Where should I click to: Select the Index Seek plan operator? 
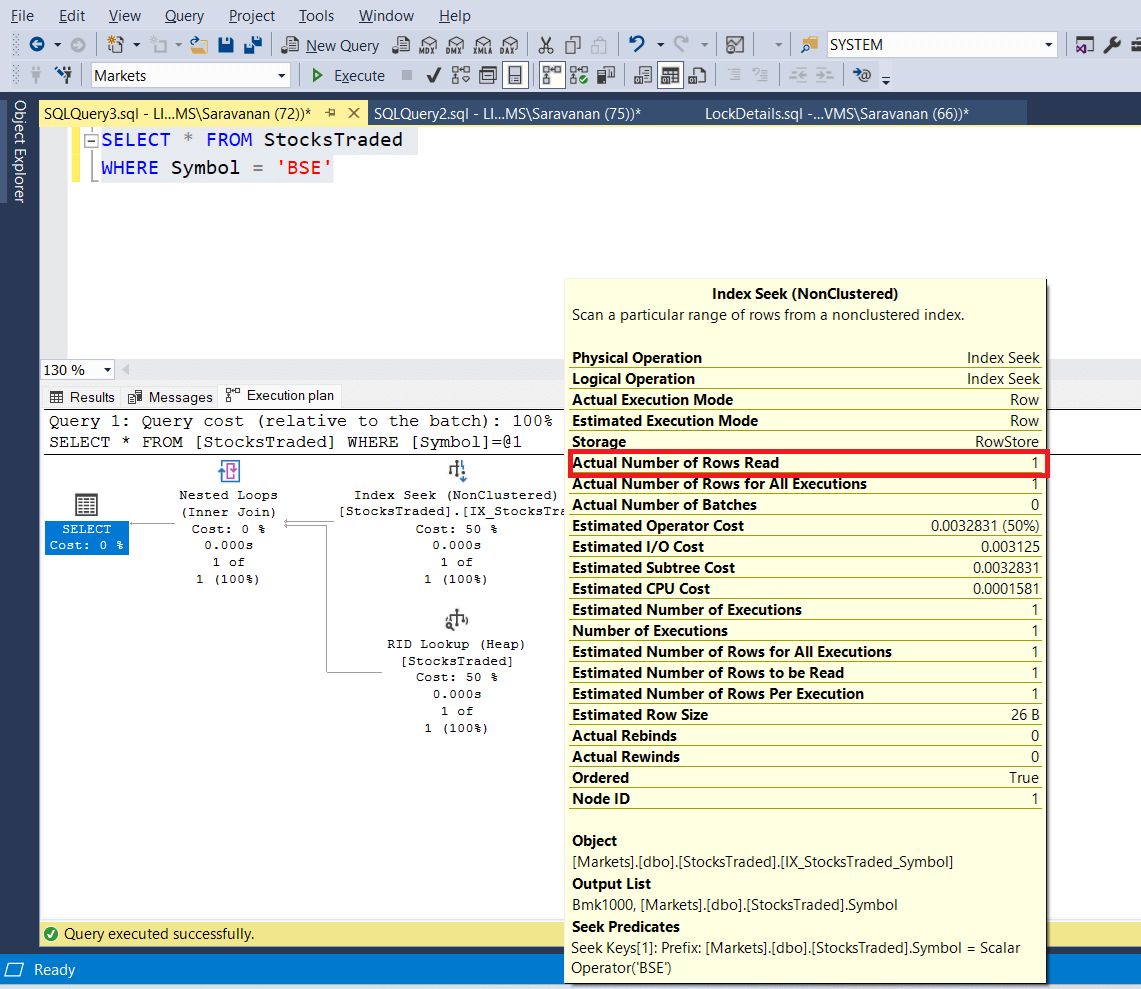coord(457,471)
